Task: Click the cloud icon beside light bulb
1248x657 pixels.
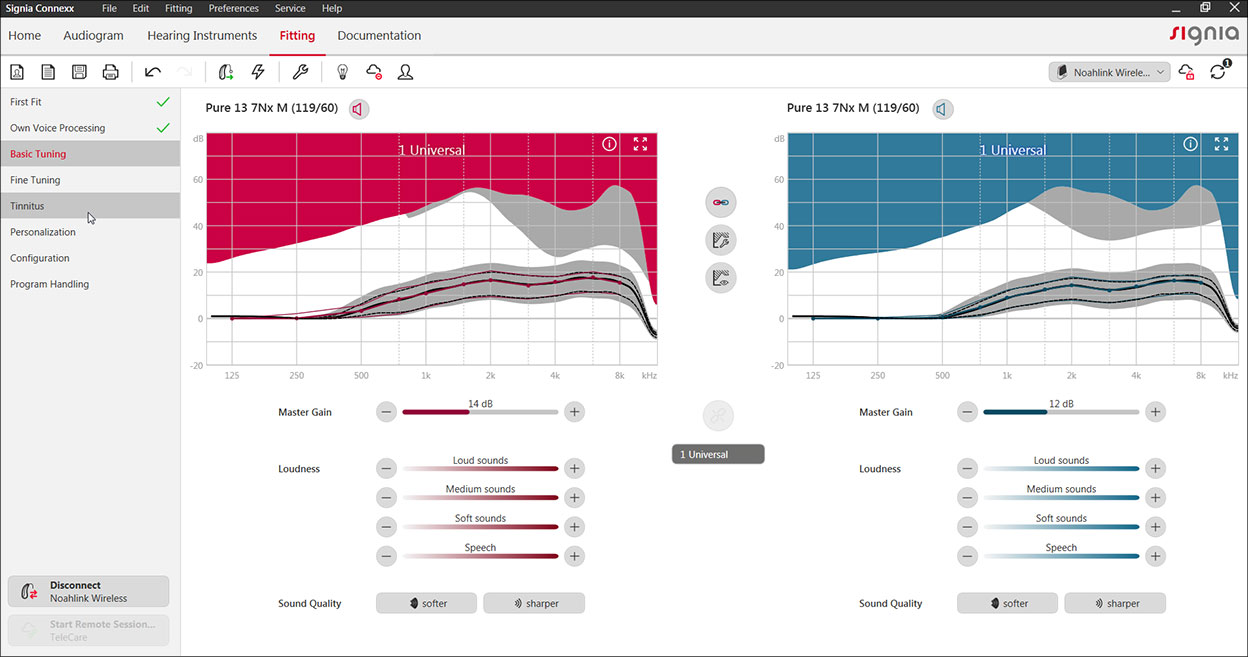Action: point(374,72)
